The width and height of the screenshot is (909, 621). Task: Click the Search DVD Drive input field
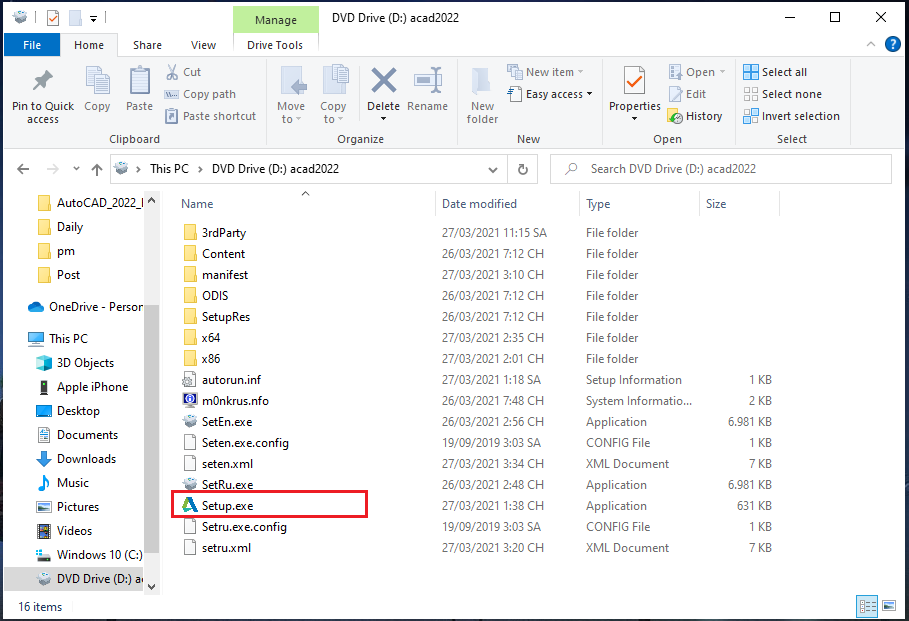(721, 169)
